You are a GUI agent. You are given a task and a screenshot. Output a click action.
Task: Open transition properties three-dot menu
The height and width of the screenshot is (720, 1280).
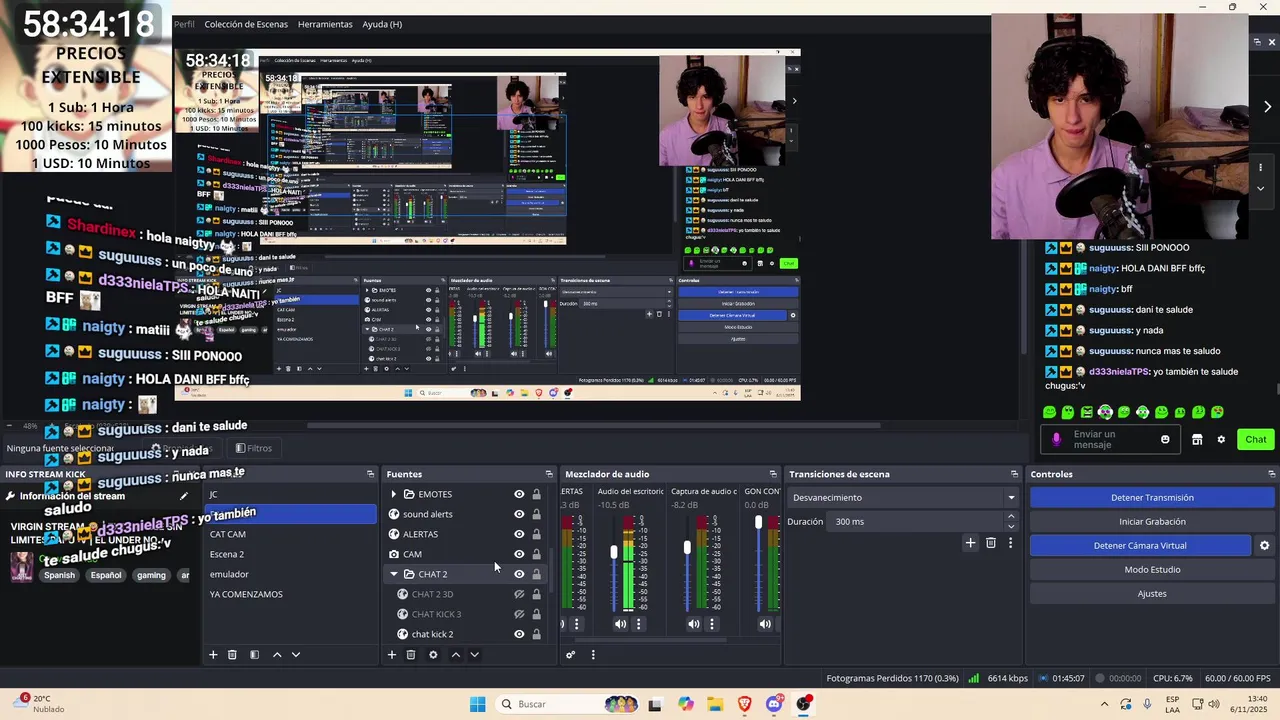[x=1010, y=543]
